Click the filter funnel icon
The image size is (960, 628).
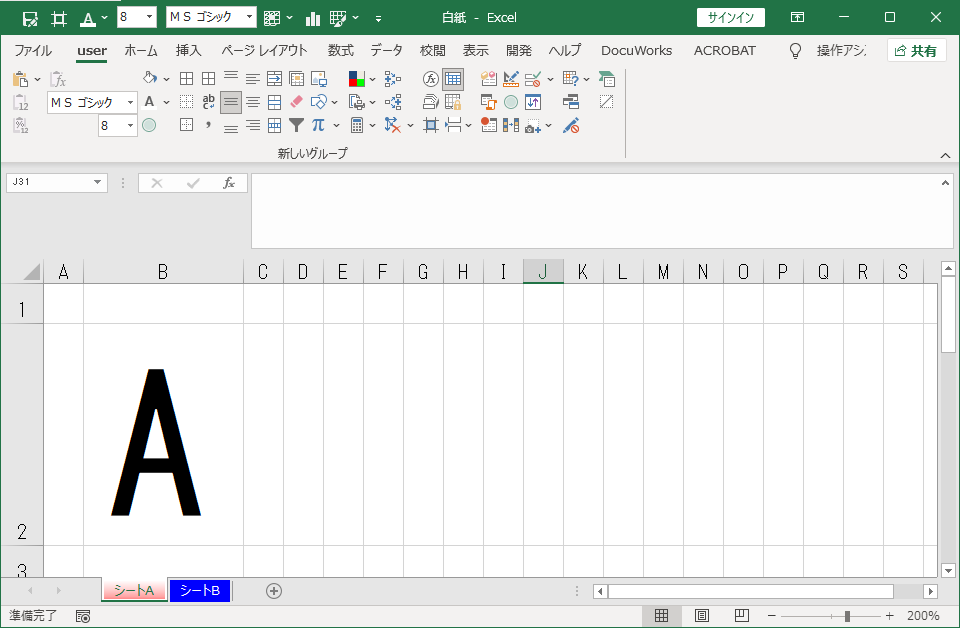pos(296,125)
